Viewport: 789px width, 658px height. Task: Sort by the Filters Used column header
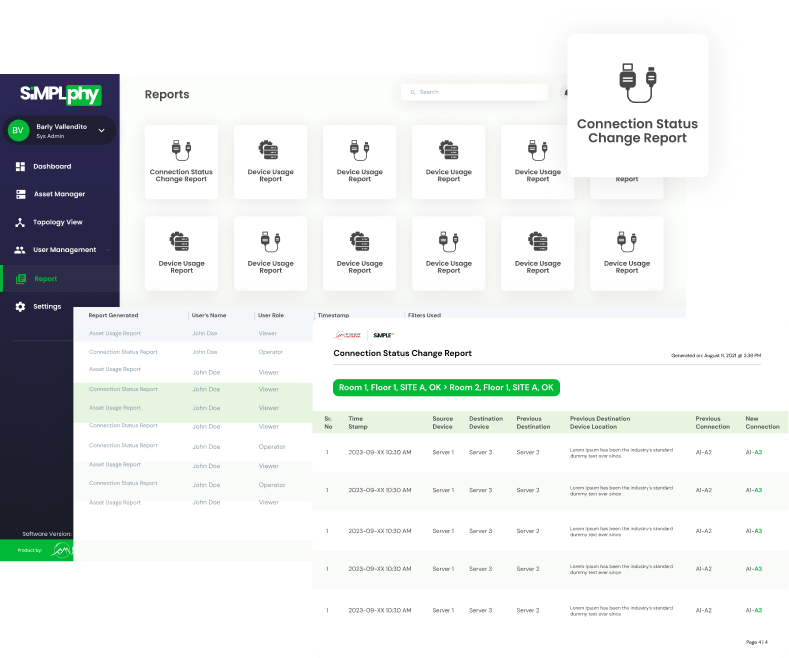tap(424, 315)
